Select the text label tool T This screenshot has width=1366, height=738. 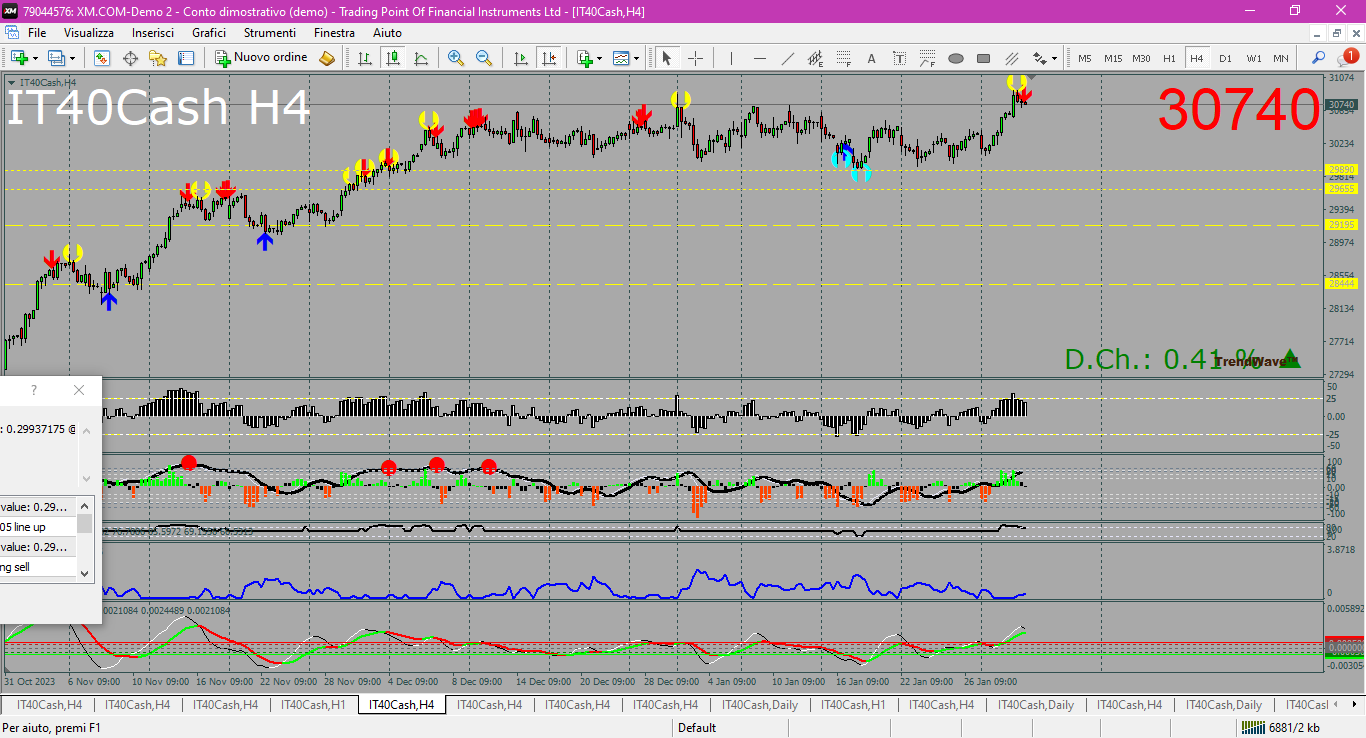tap(899, 58)
